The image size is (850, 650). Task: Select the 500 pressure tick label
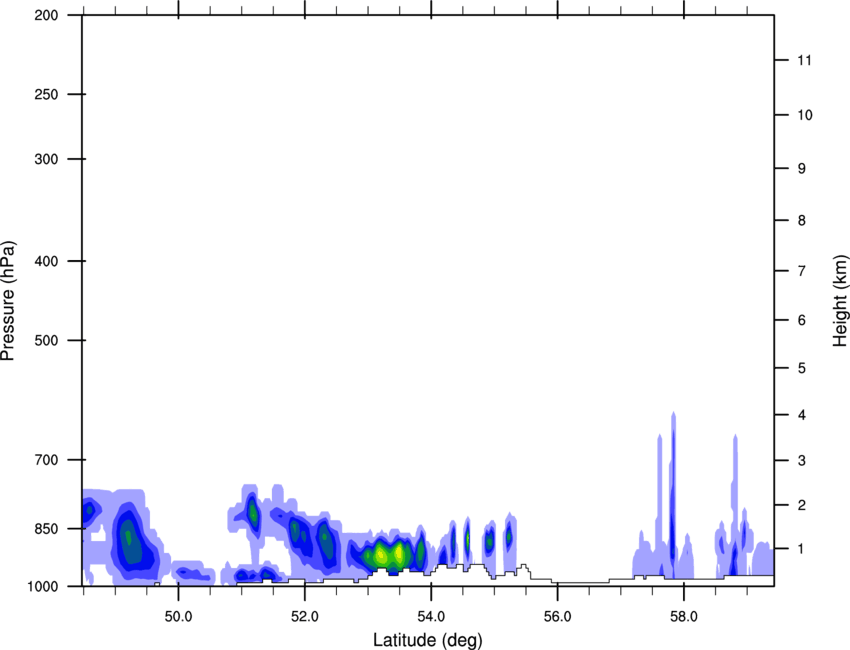(x=46, y=340)
